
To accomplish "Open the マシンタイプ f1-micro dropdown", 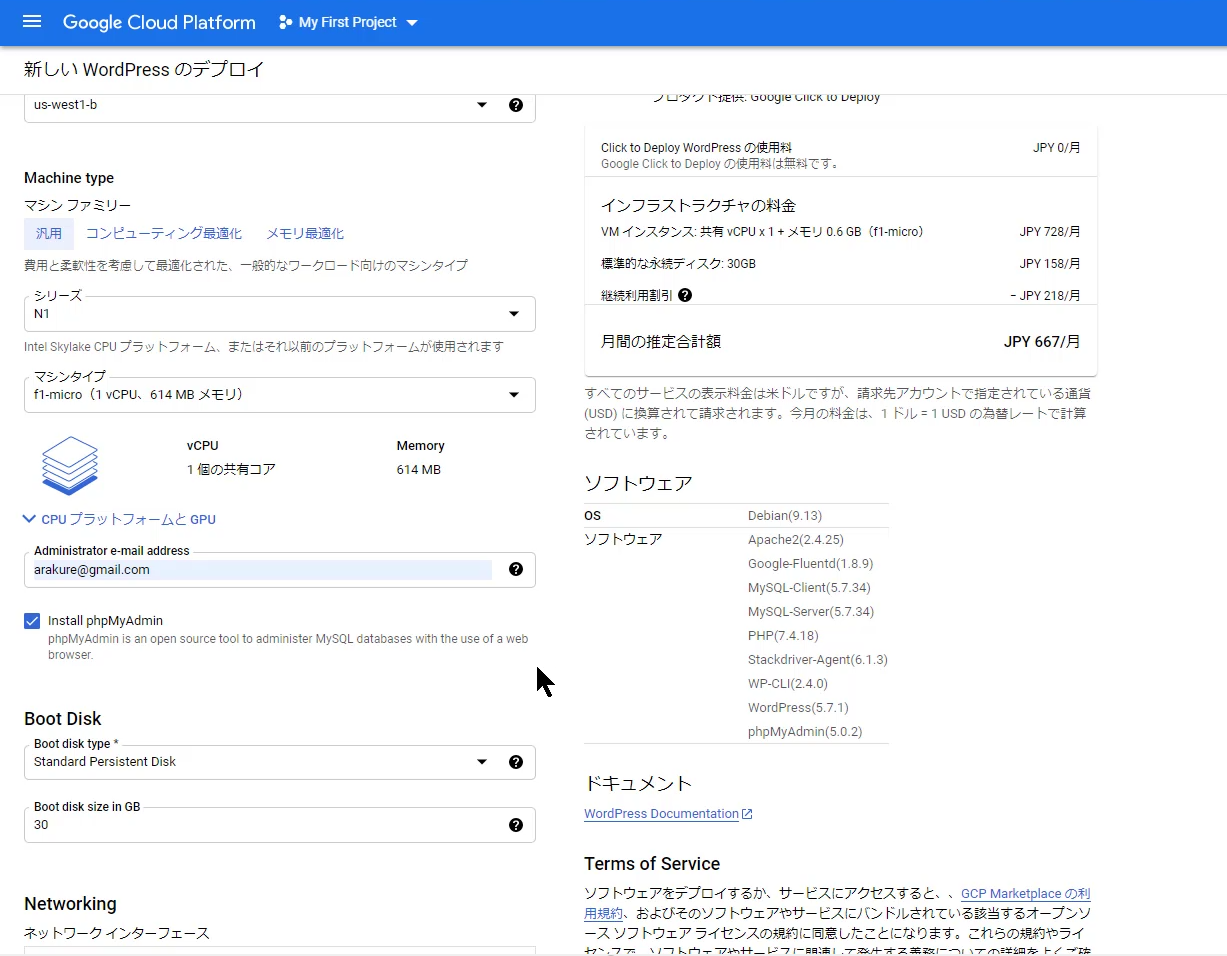I will click(x=513, y=395).
